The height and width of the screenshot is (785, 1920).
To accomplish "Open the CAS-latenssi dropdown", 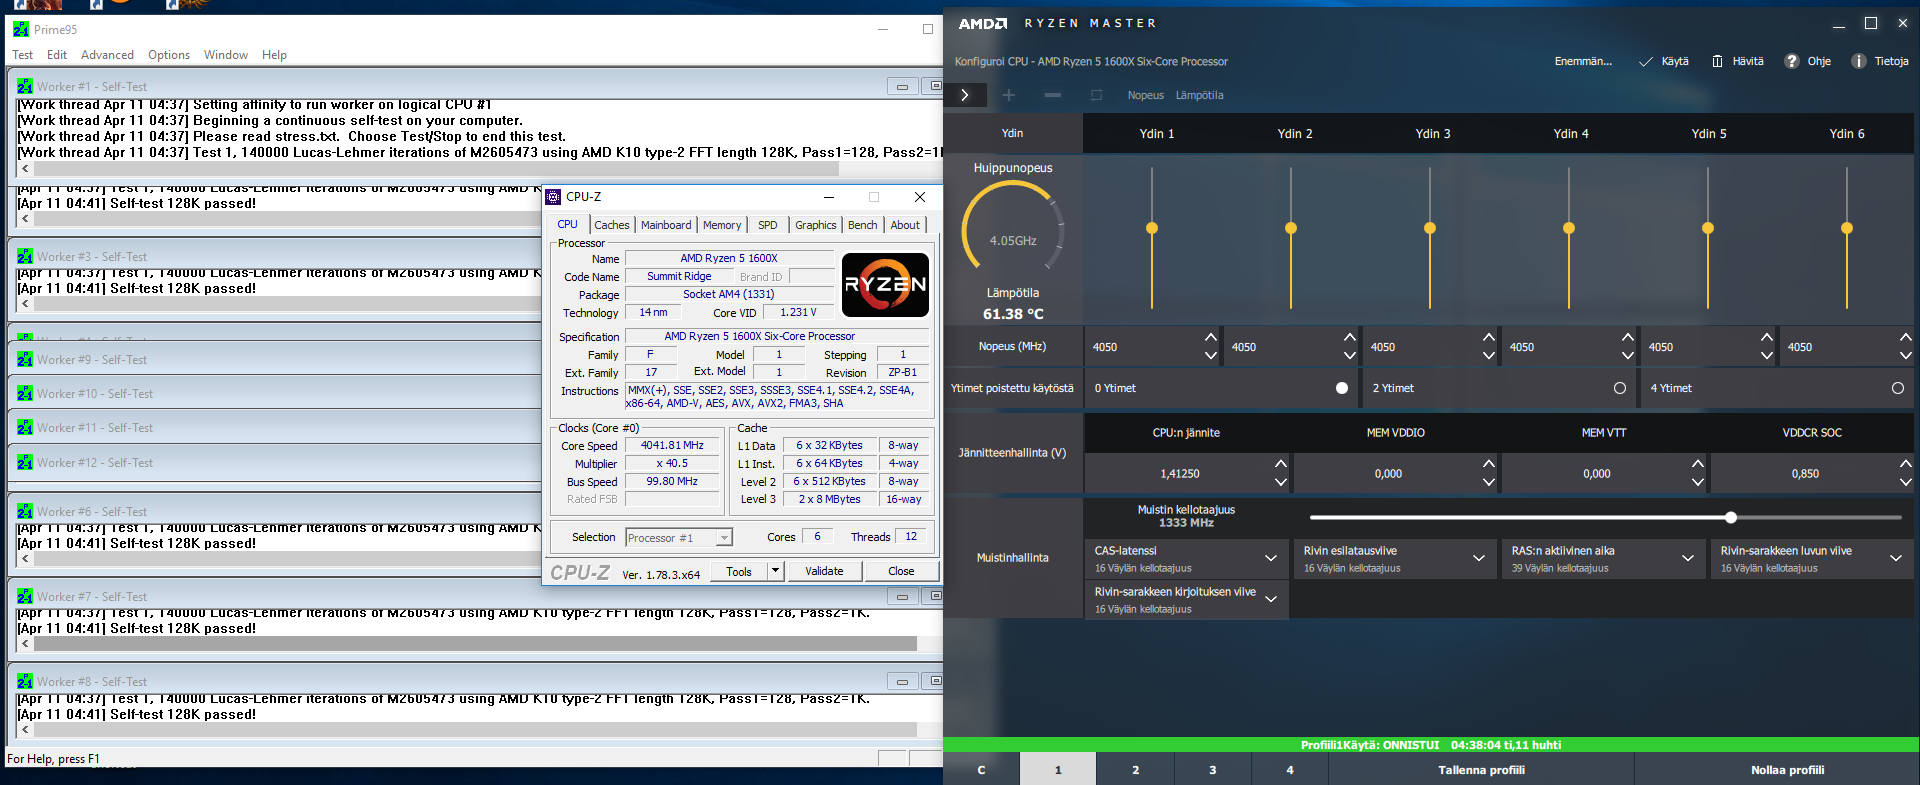I will pyautogui.click(x=1271, y=558).
